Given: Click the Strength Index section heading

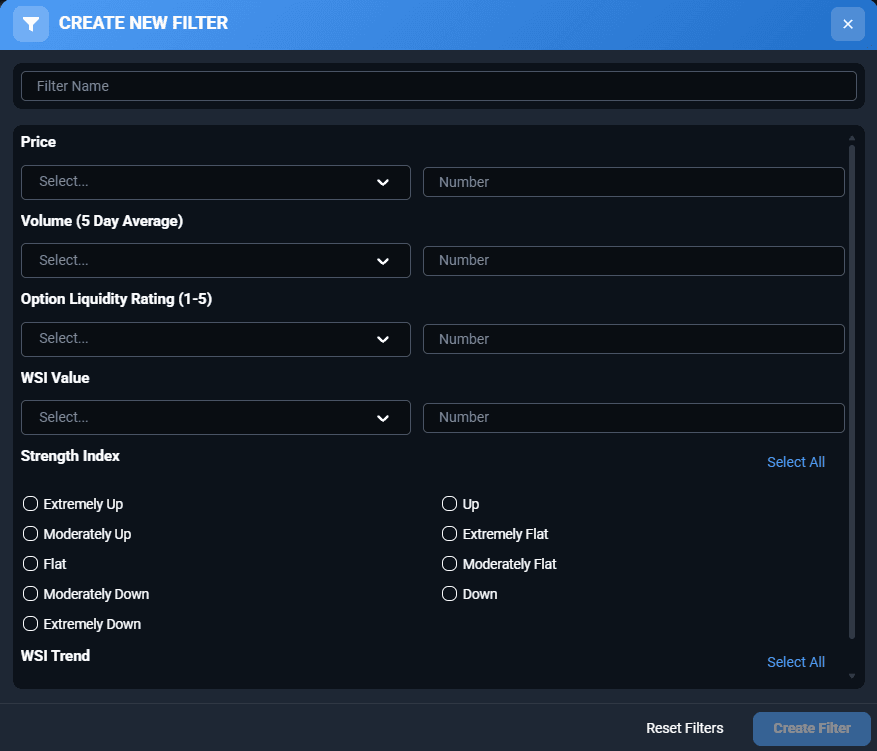Looking at the screenshot, I should 70,456.
